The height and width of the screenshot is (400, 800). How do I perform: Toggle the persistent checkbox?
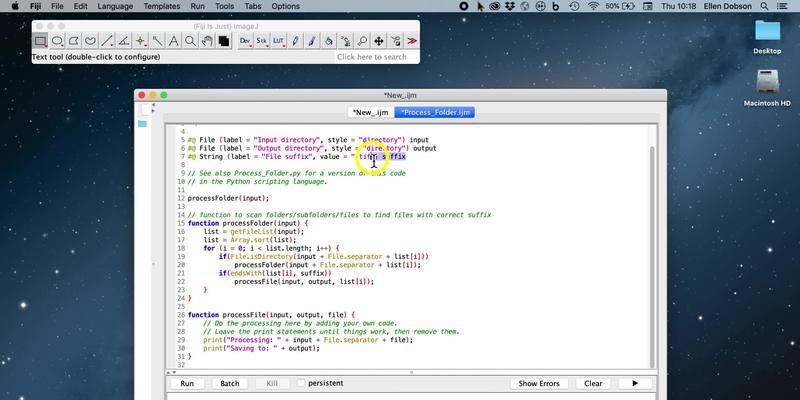302,383
